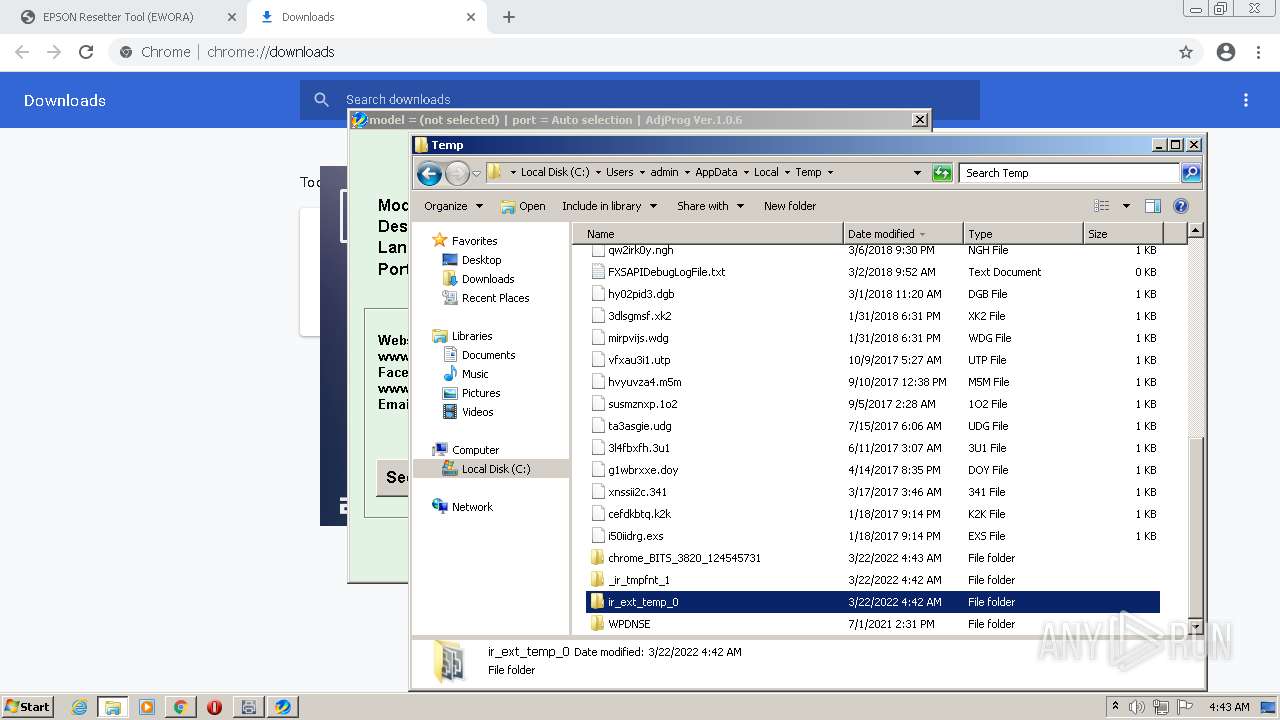Click AppData in the address path
This screenshot has height=720, width=1280.
pos(716,173)
